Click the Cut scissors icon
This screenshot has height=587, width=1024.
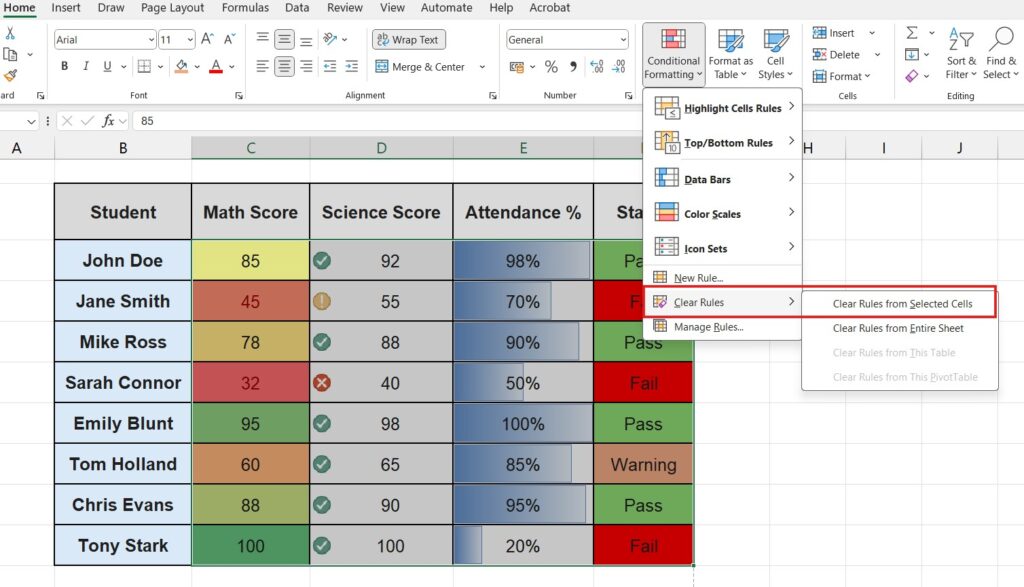pos(10,33)
